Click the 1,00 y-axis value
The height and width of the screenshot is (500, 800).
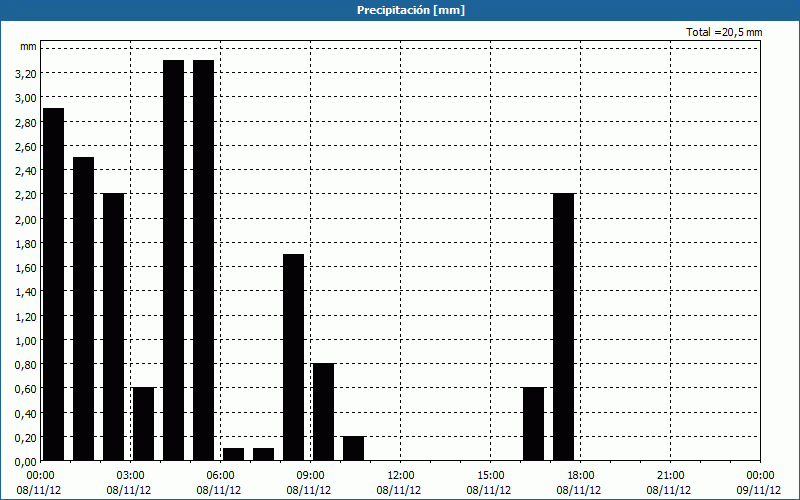(26, 341)
